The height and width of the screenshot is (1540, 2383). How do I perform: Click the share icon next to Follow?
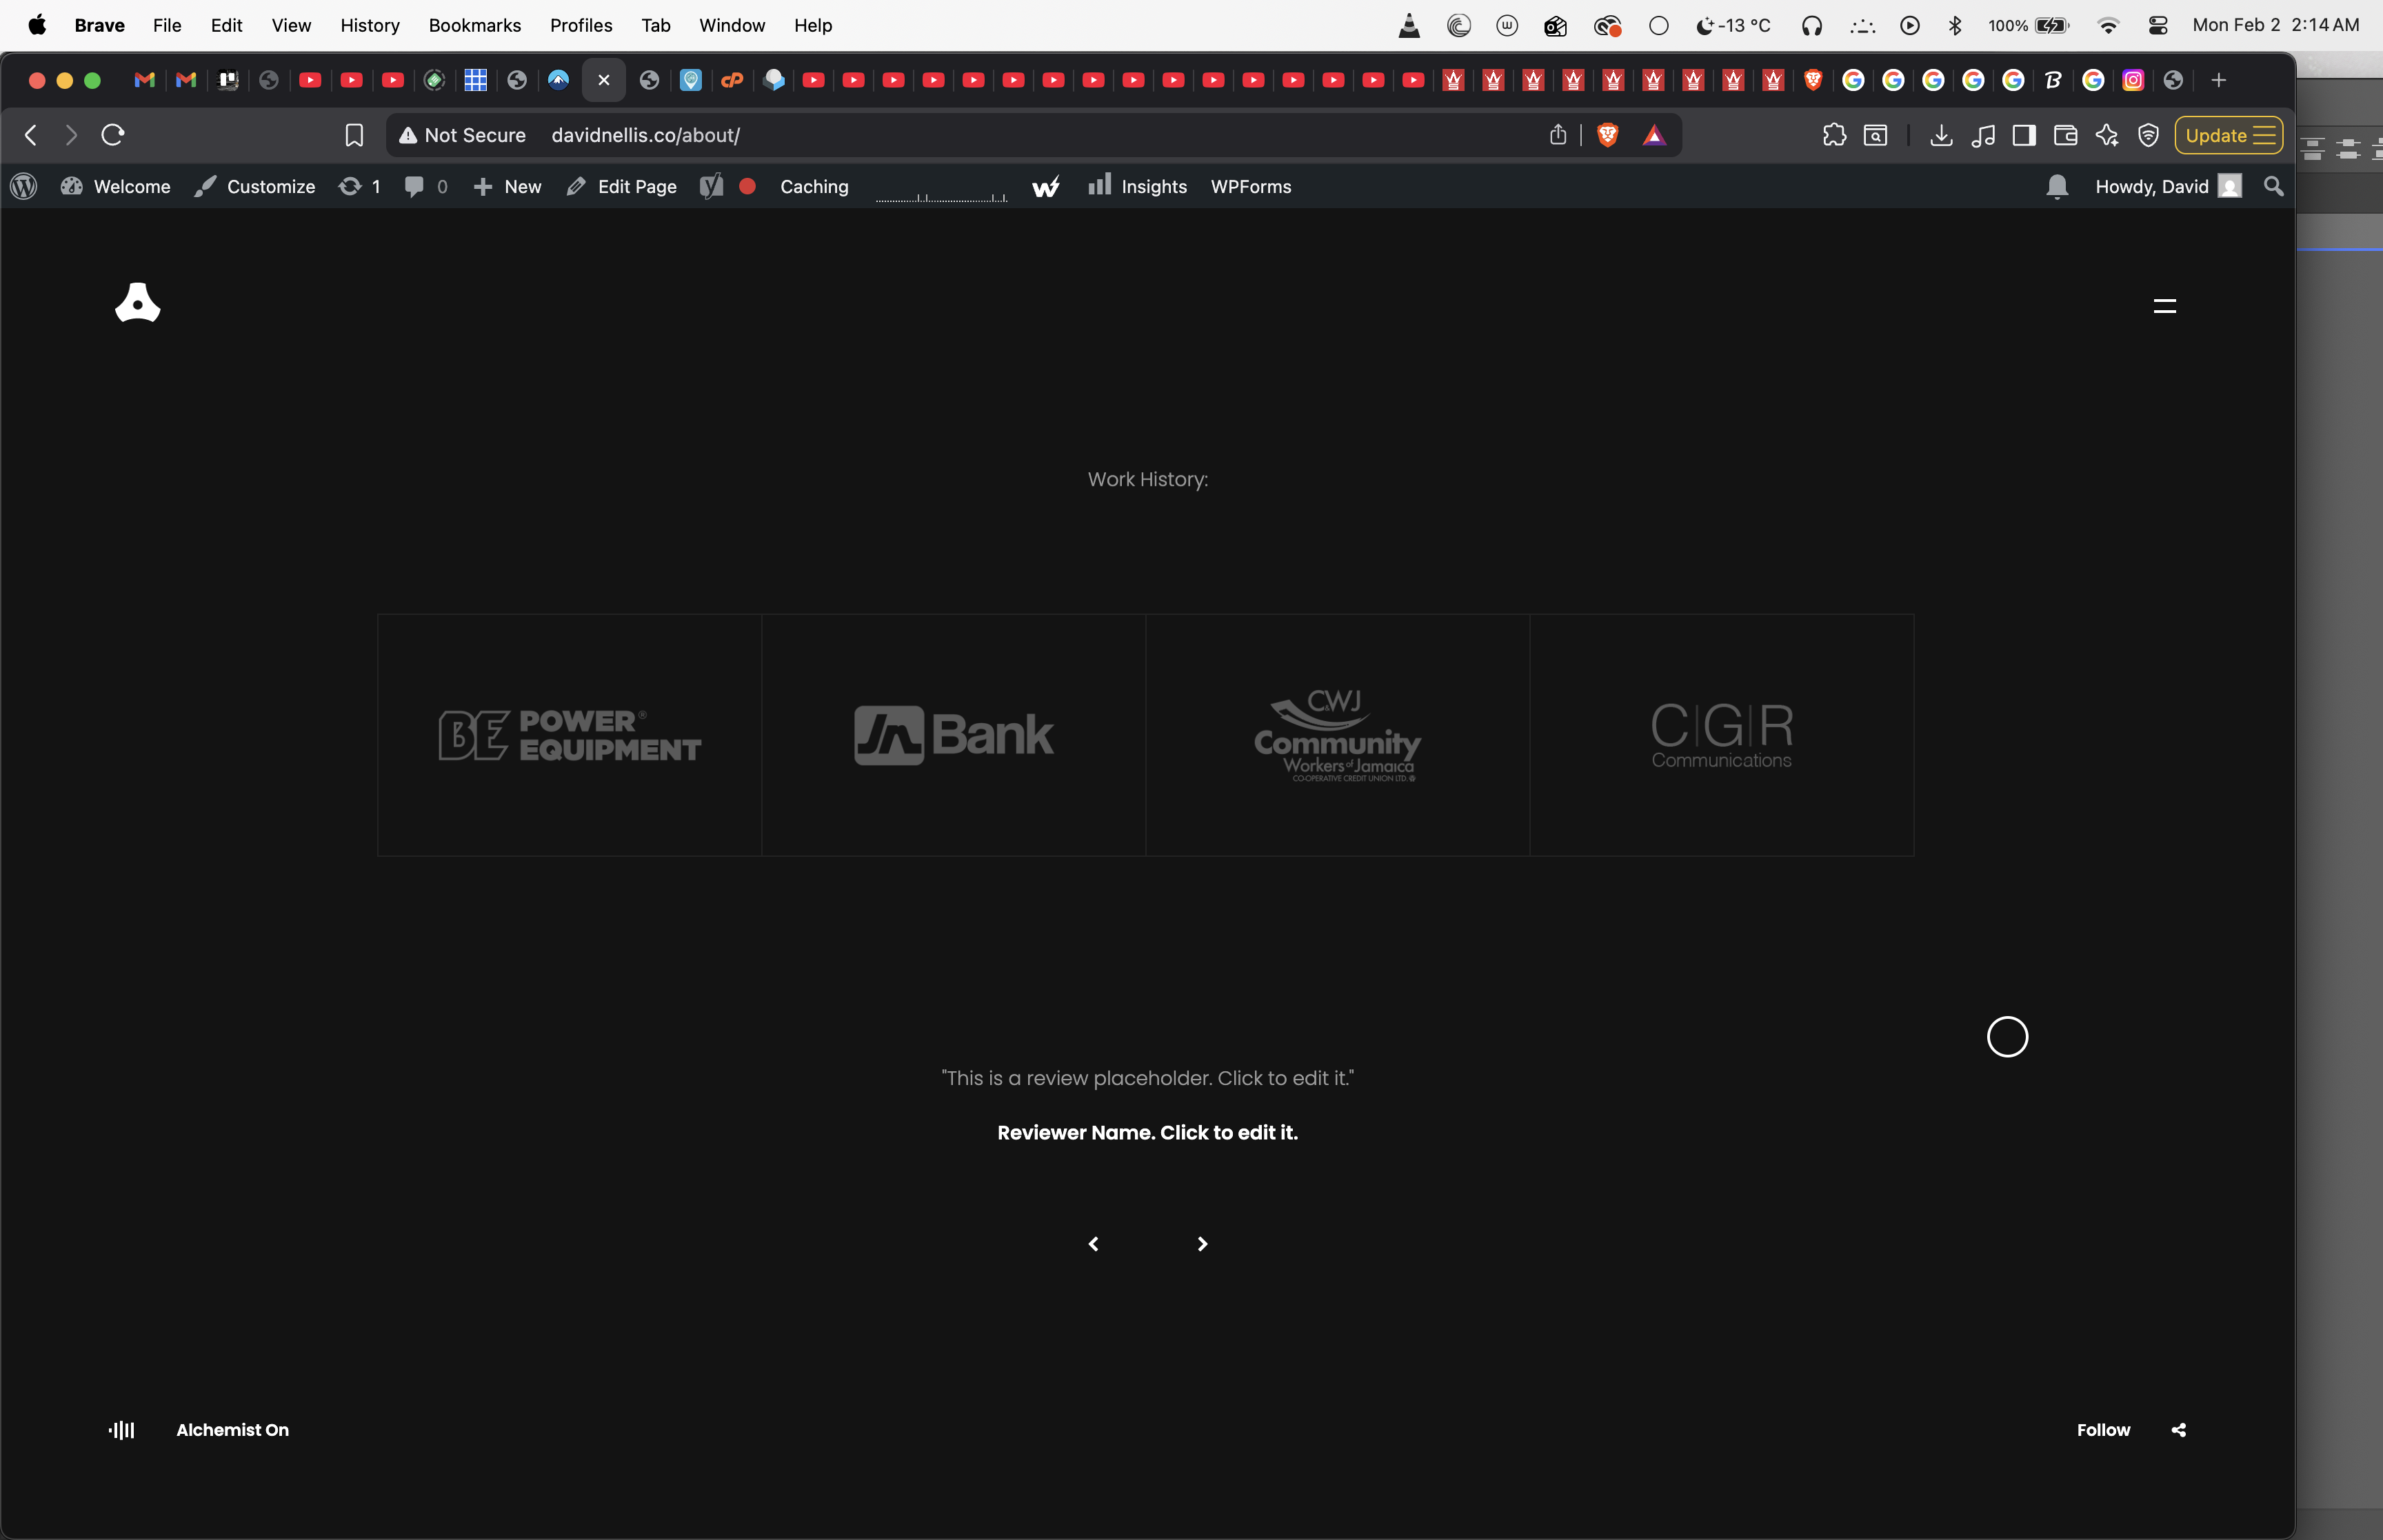[x=2178, y=1430]
